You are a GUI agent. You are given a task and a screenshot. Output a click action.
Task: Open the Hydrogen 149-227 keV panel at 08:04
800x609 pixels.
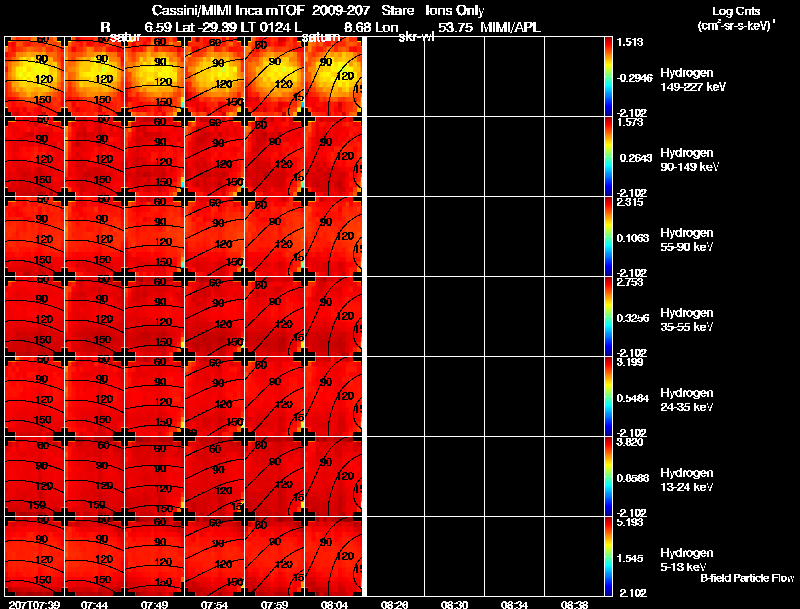(x=334, y=77)
